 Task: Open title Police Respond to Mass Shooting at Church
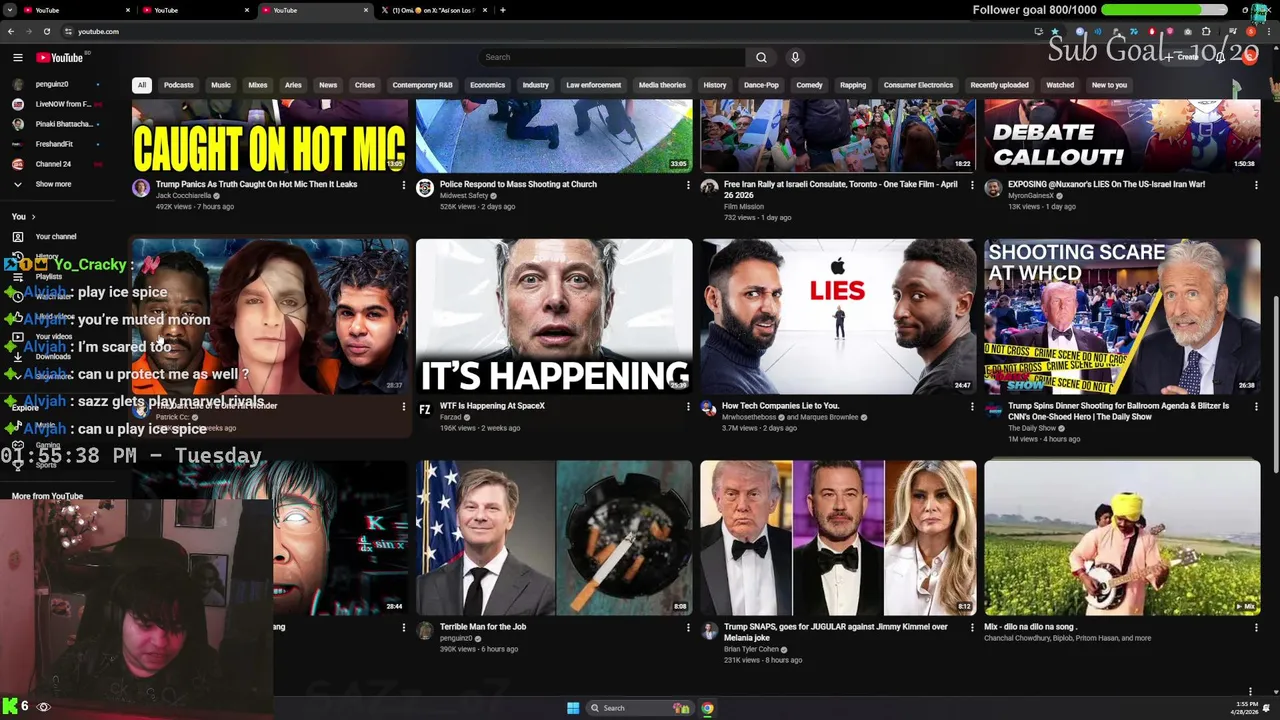[x=518, y=184]
